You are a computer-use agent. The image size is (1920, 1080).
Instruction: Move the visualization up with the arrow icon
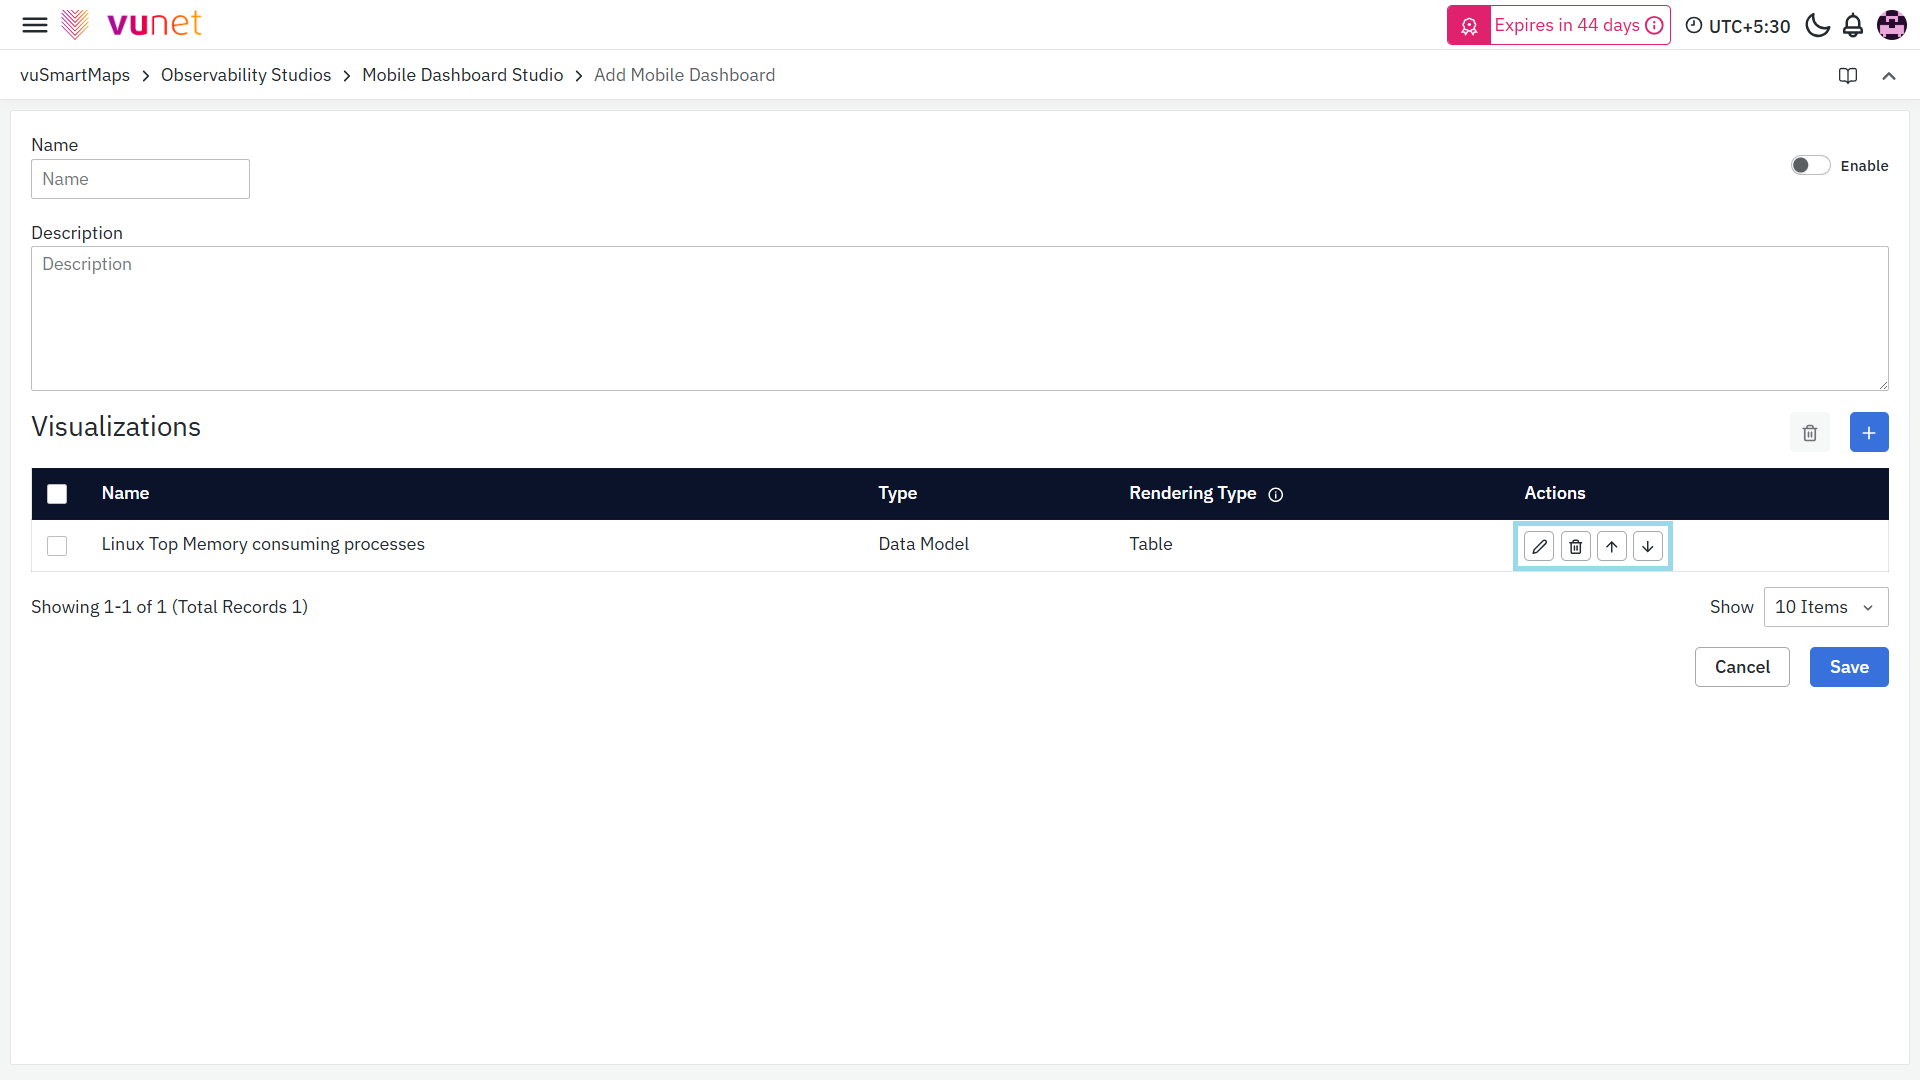(x=1611, y=546)
